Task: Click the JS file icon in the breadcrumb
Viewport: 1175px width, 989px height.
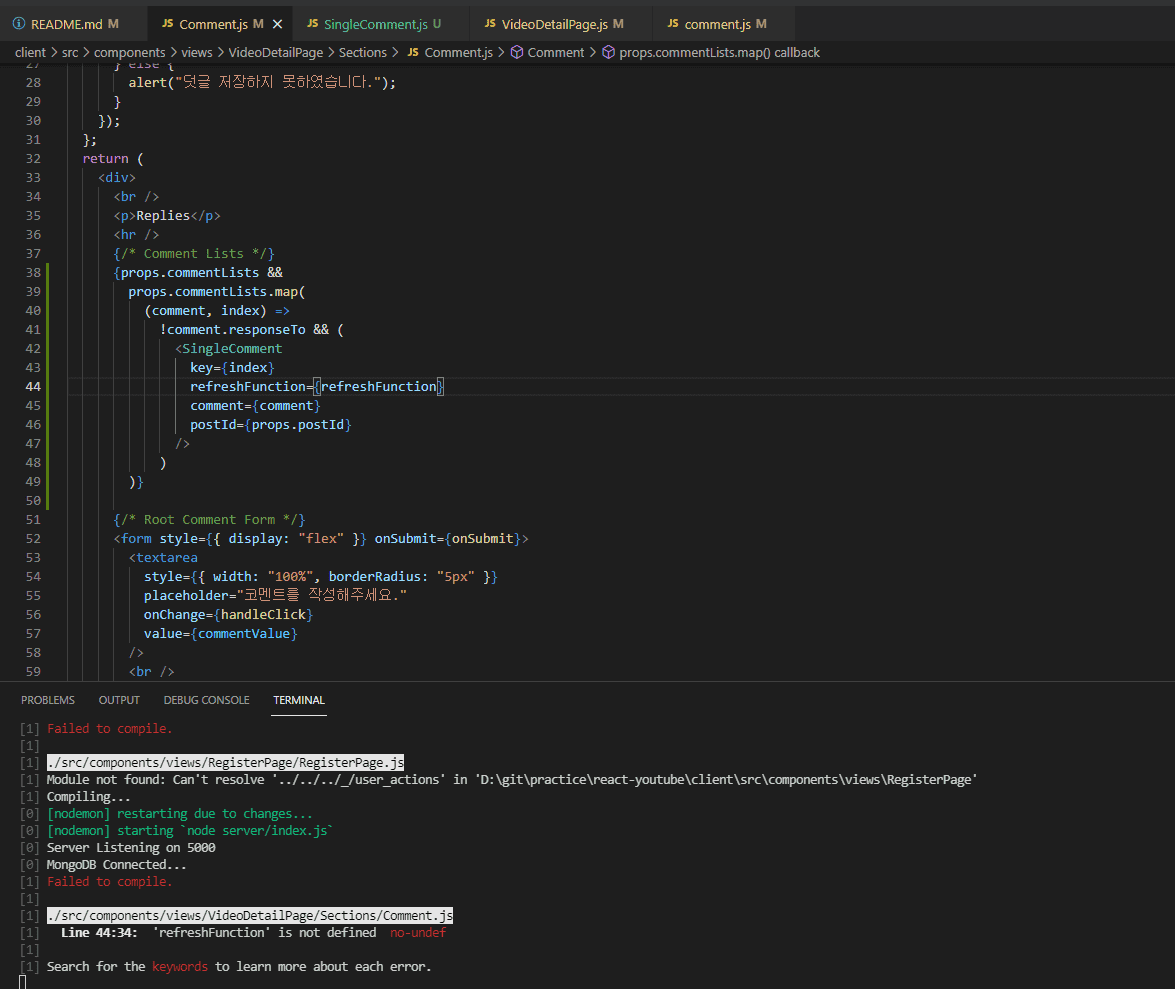Action: (x=412, y=52)
